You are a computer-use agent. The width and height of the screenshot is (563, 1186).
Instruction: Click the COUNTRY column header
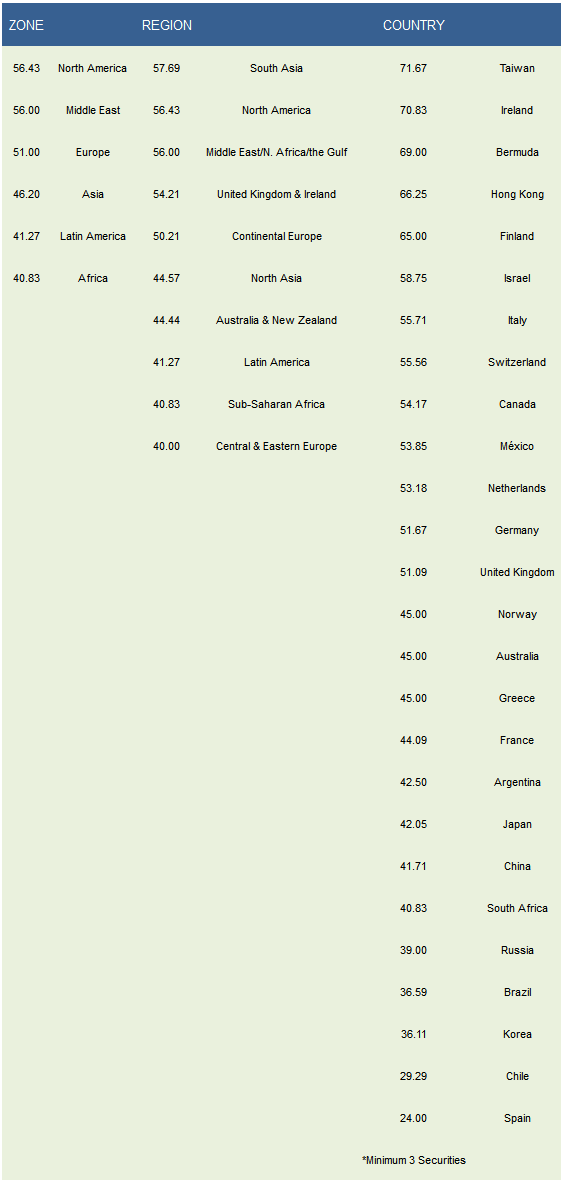[x=414, y=25]
